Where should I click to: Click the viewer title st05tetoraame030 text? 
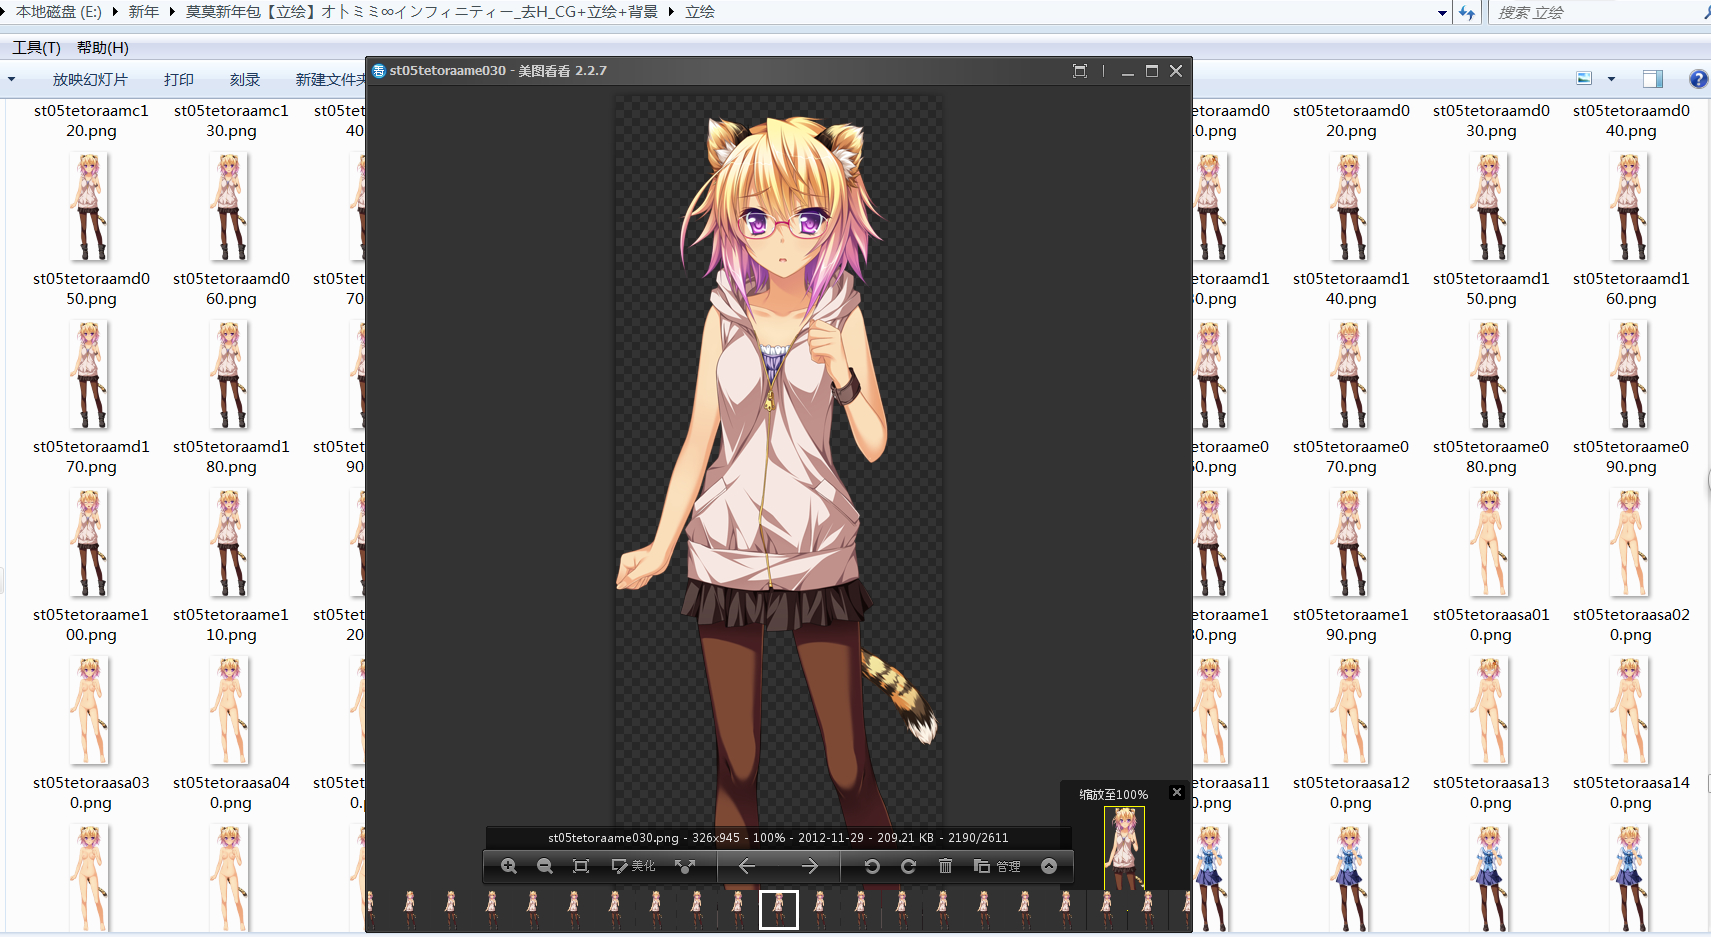tap(448, 71)
